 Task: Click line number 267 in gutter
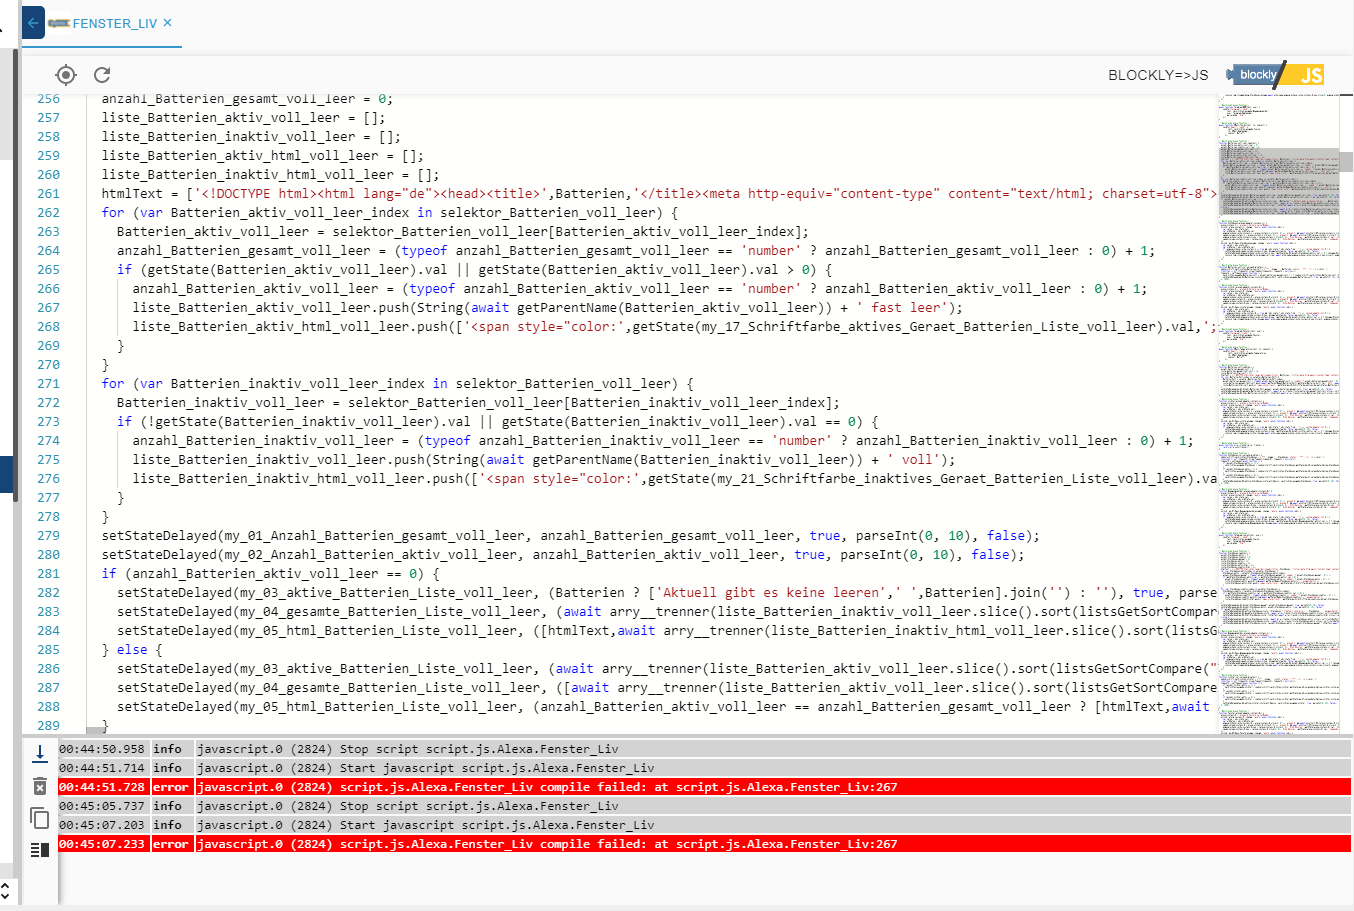point(48,307)
